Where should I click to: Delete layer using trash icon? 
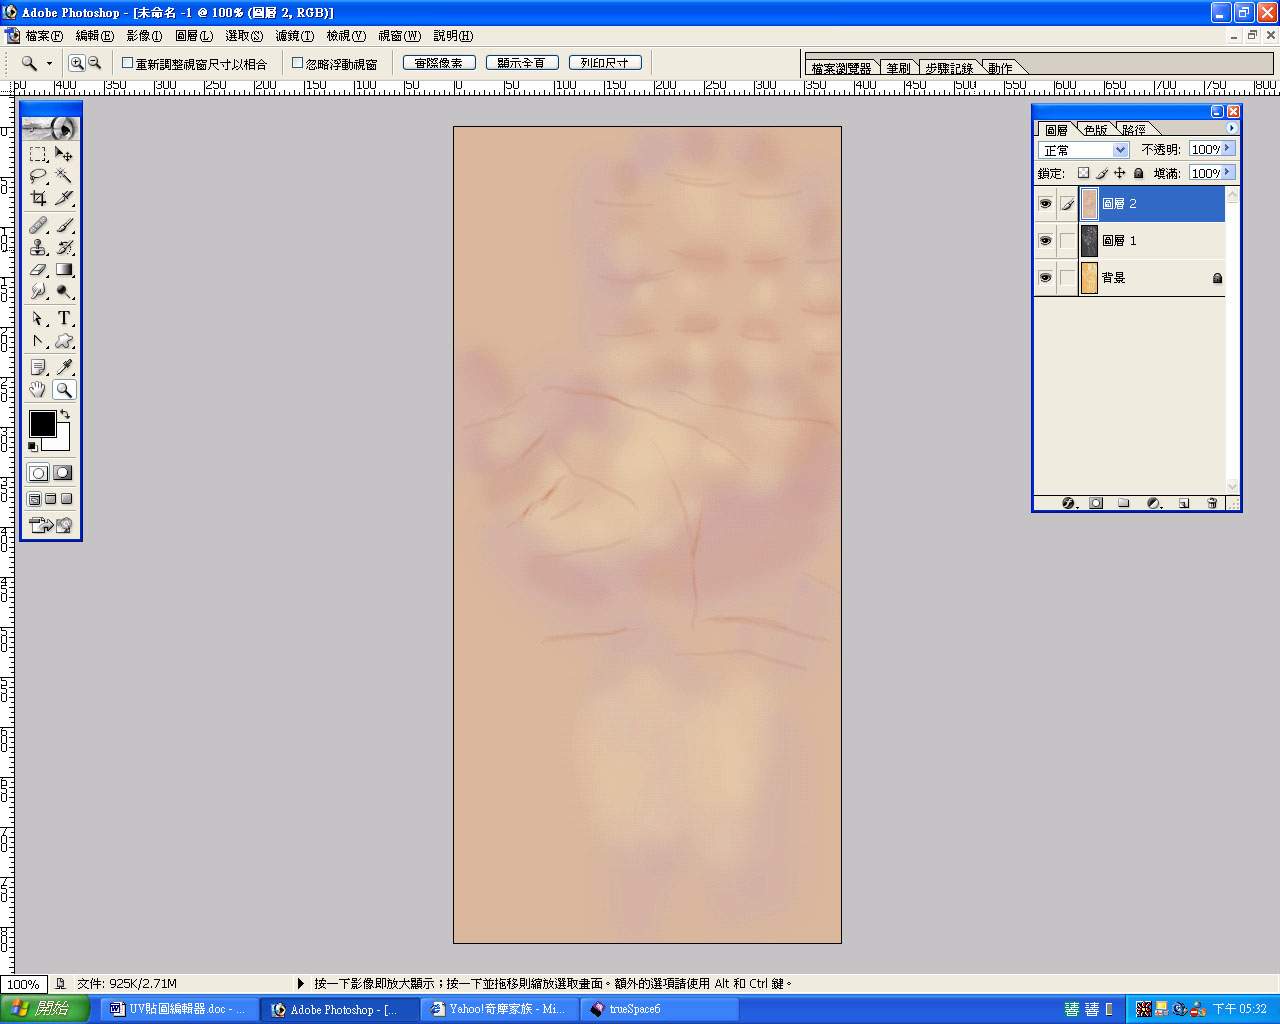click(1212, 503)
